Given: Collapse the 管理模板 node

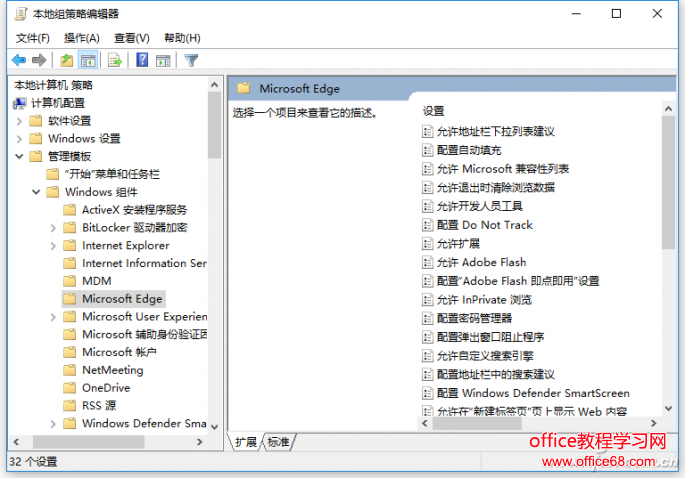Looking at the screenshot, I should click(19, 156).
